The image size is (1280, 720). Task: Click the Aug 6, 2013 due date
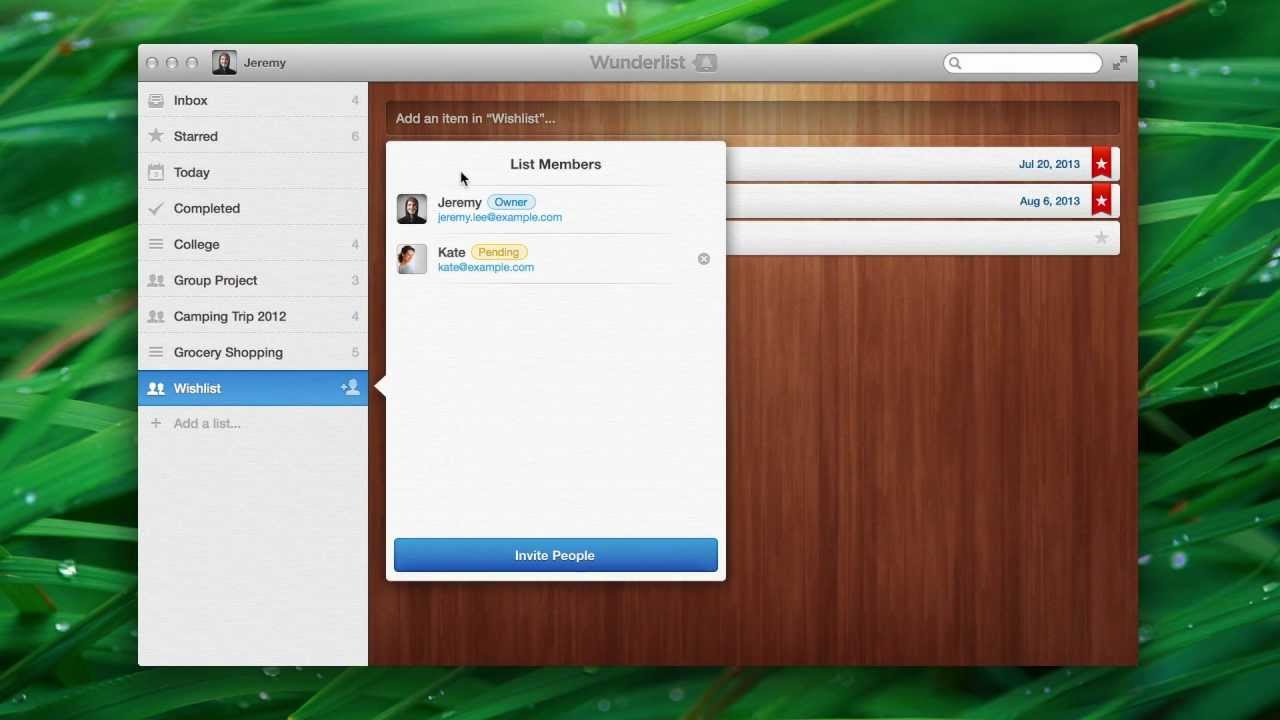1050,201
